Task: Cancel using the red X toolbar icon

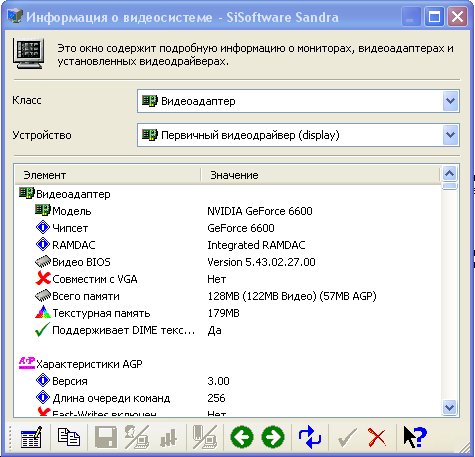Action: click(377, 437)
